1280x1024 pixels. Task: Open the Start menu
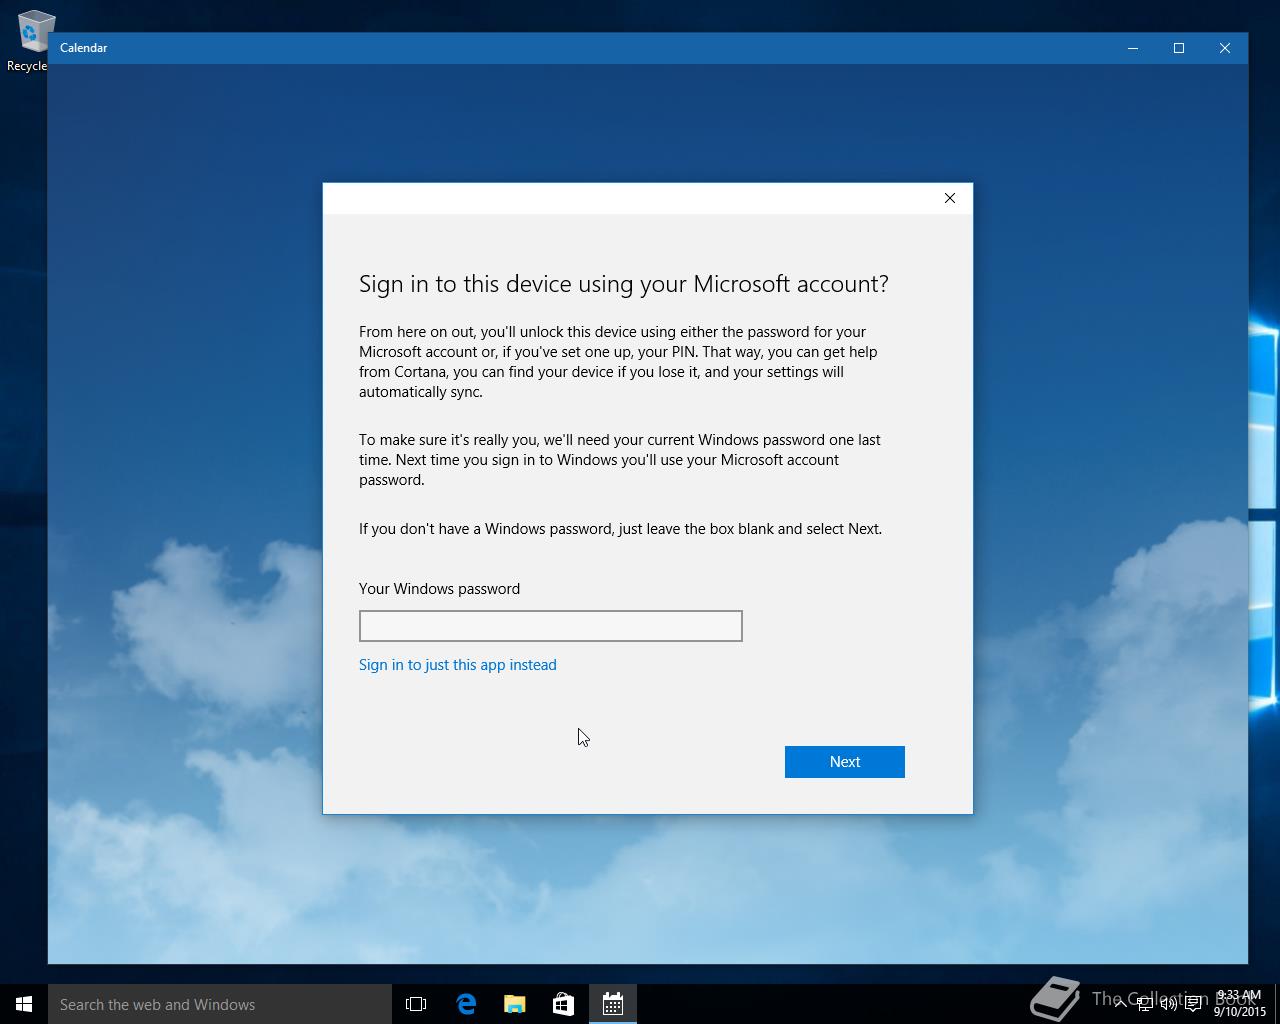tap(24, 1004)
